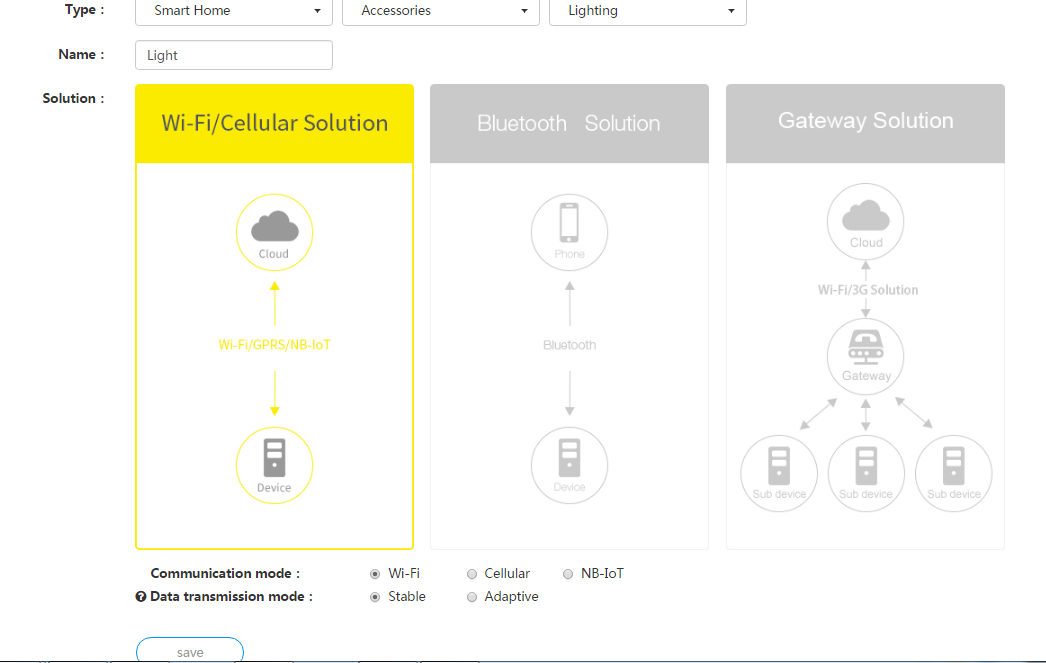The image size is (1046, 663).
Task: Select the Wi-Fi/Cellular Solution header
Action: [x=274, y=123]
